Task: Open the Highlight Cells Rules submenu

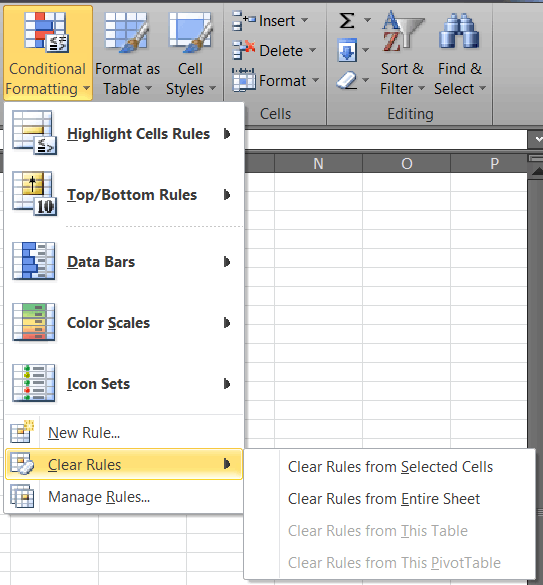Action: click(x=124, y=133)
